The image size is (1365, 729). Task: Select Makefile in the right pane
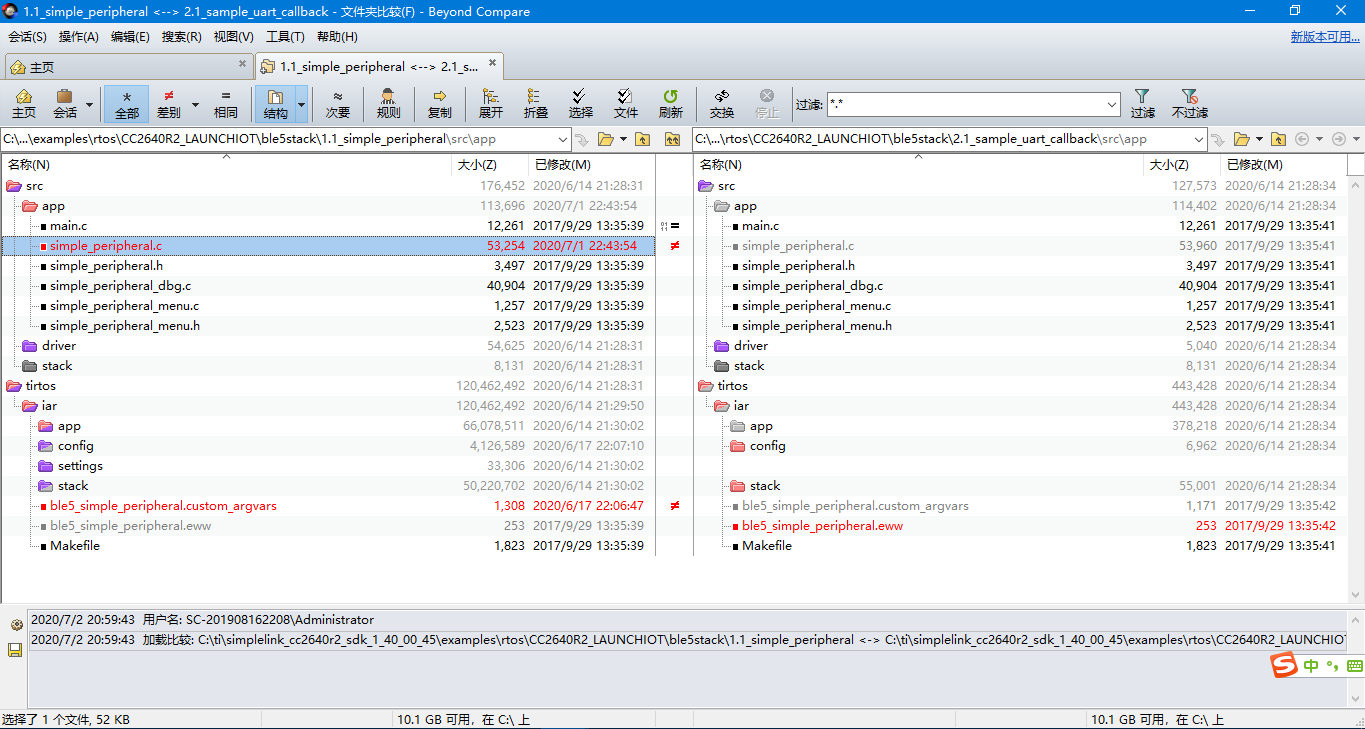tap(767, 546)
